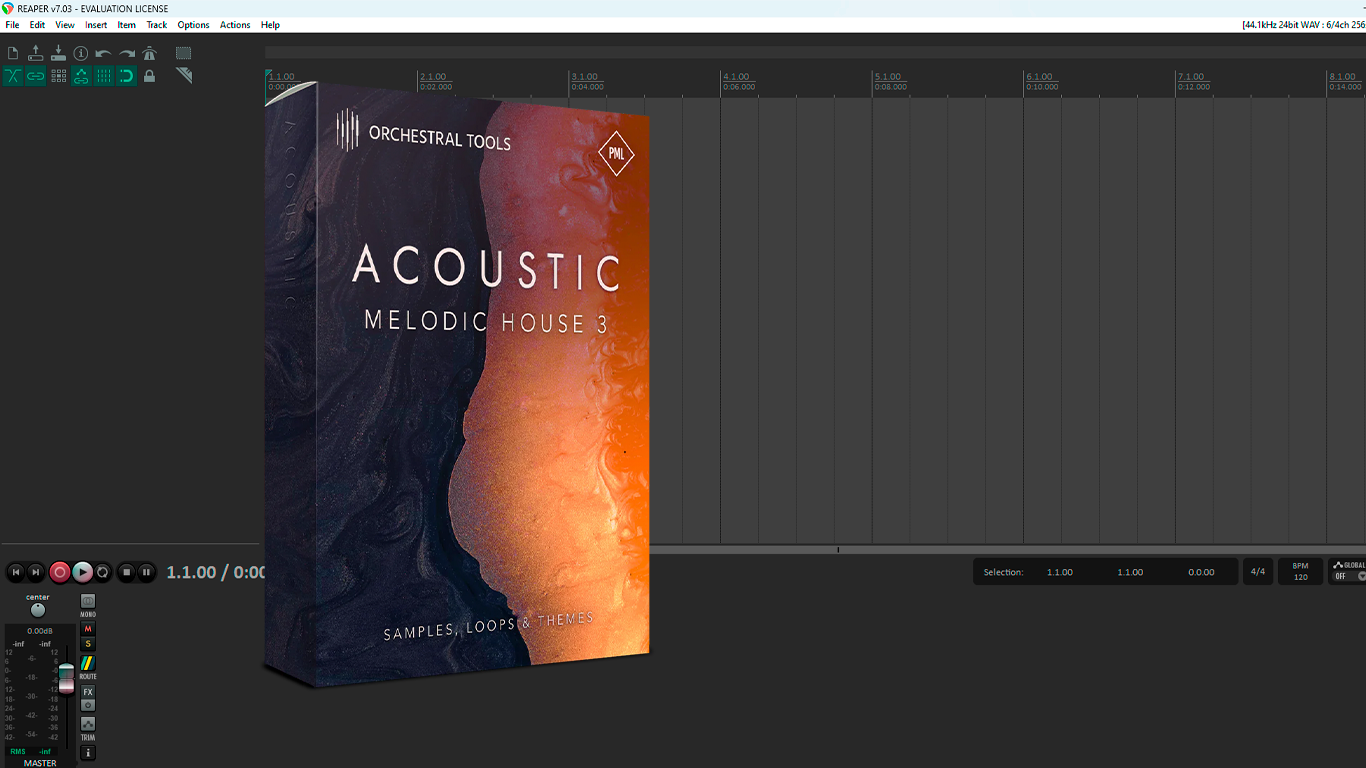Mute the master track with M button
This screenshot has height=768, width=1366.
(88, 629)
